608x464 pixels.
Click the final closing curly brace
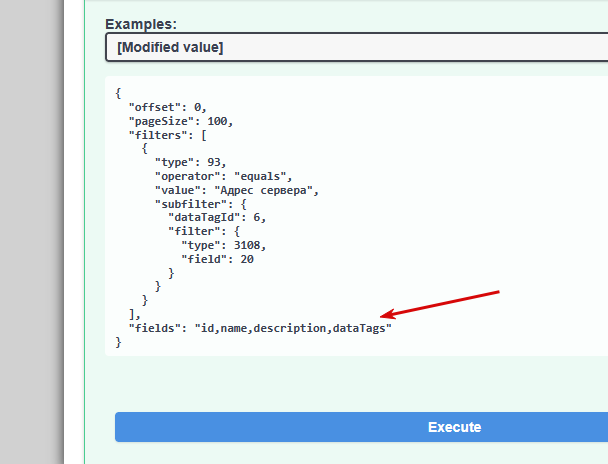[x=118, y=342]
